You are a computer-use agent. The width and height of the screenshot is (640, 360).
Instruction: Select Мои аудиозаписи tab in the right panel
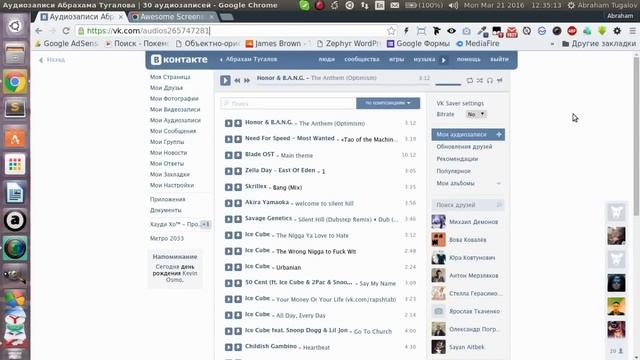[468, 134]
